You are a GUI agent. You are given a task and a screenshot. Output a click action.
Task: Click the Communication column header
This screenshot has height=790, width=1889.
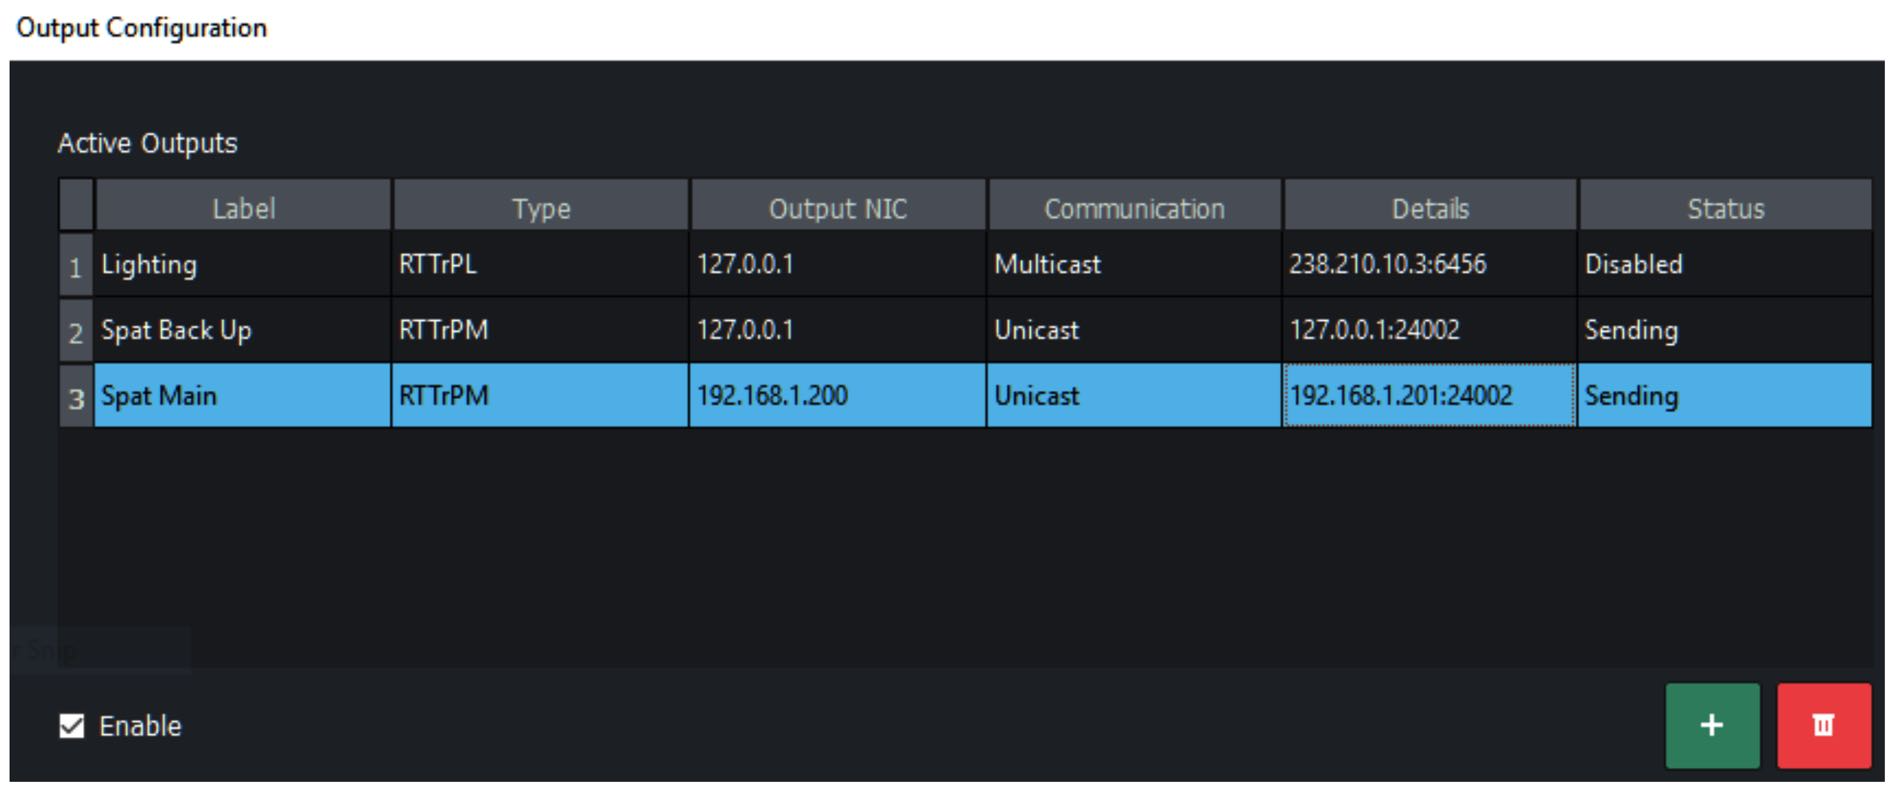click(1134, 208)
